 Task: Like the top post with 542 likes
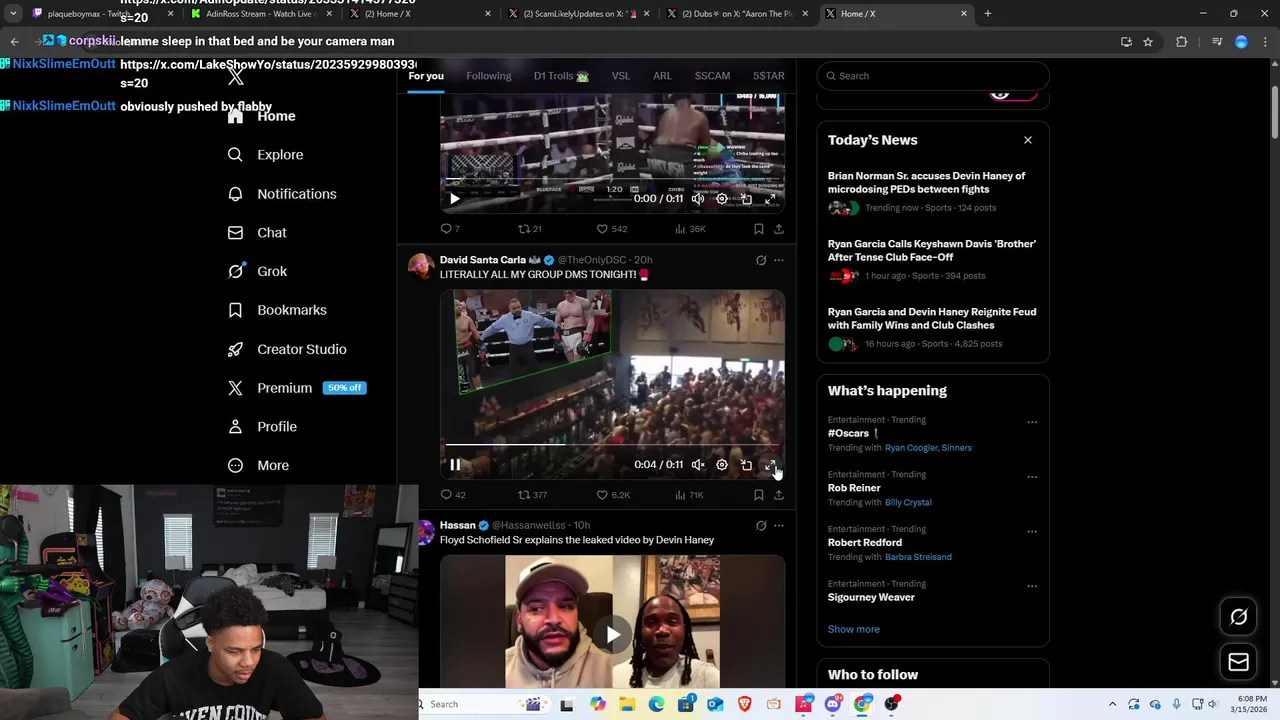point(612,229)
